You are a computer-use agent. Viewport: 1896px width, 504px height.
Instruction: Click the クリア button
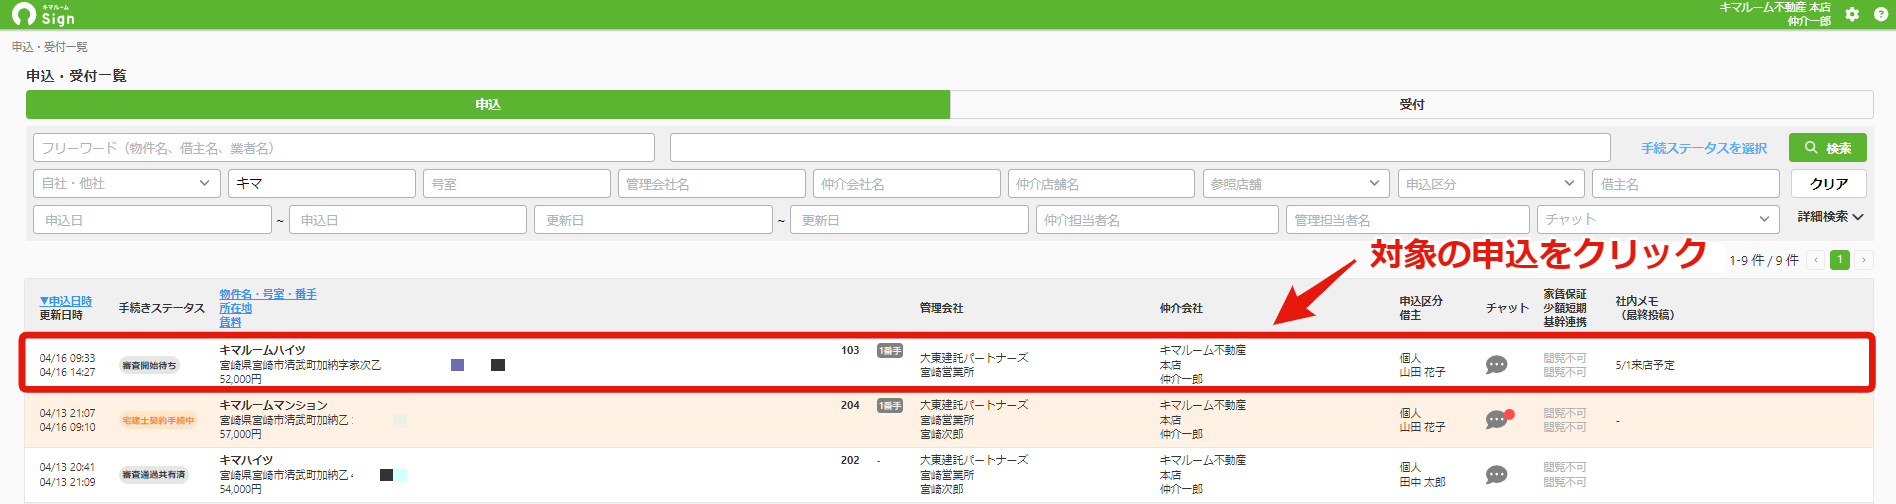[1828, 184]
